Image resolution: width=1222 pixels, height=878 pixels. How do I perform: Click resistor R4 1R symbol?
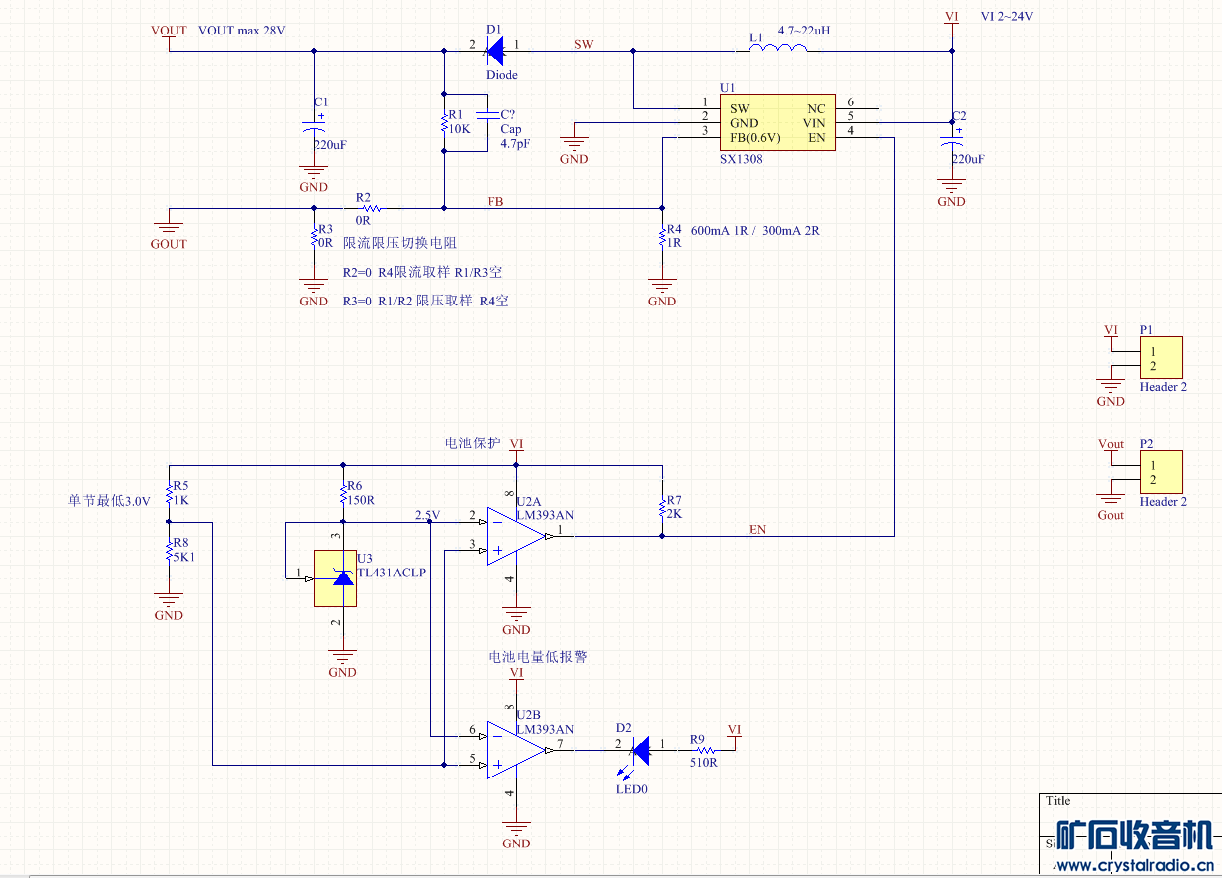click(x=661, y=237)
